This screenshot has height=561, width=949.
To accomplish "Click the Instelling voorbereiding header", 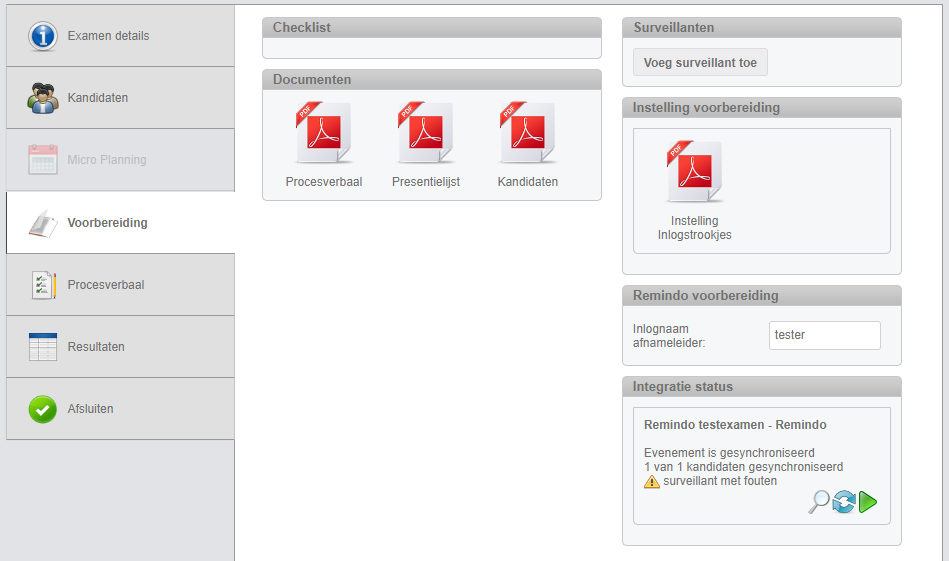I will pyautogui.click(x=761, y=108).
